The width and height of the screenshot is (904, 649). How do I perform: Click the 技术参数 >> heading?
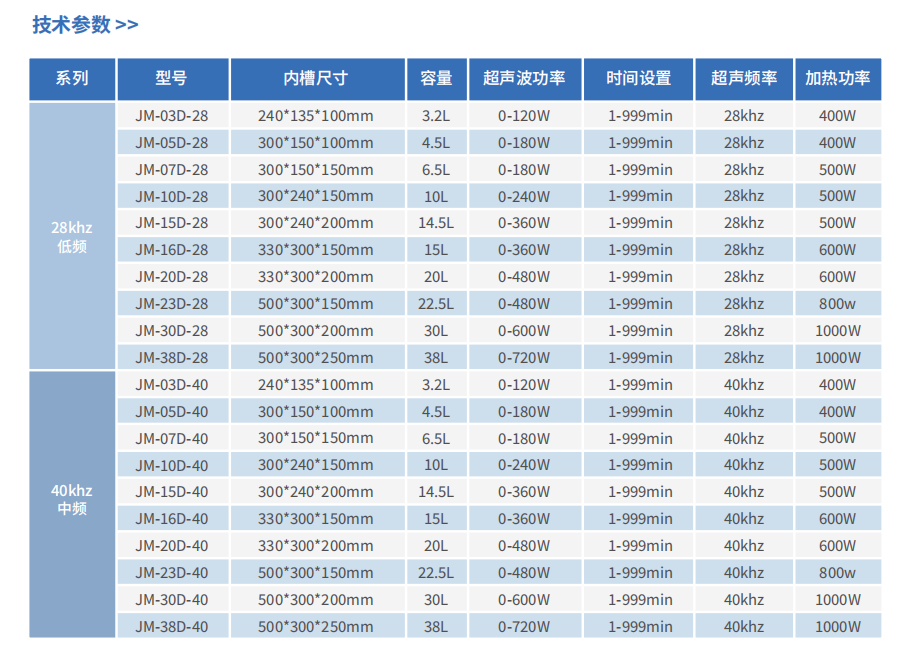85,25
